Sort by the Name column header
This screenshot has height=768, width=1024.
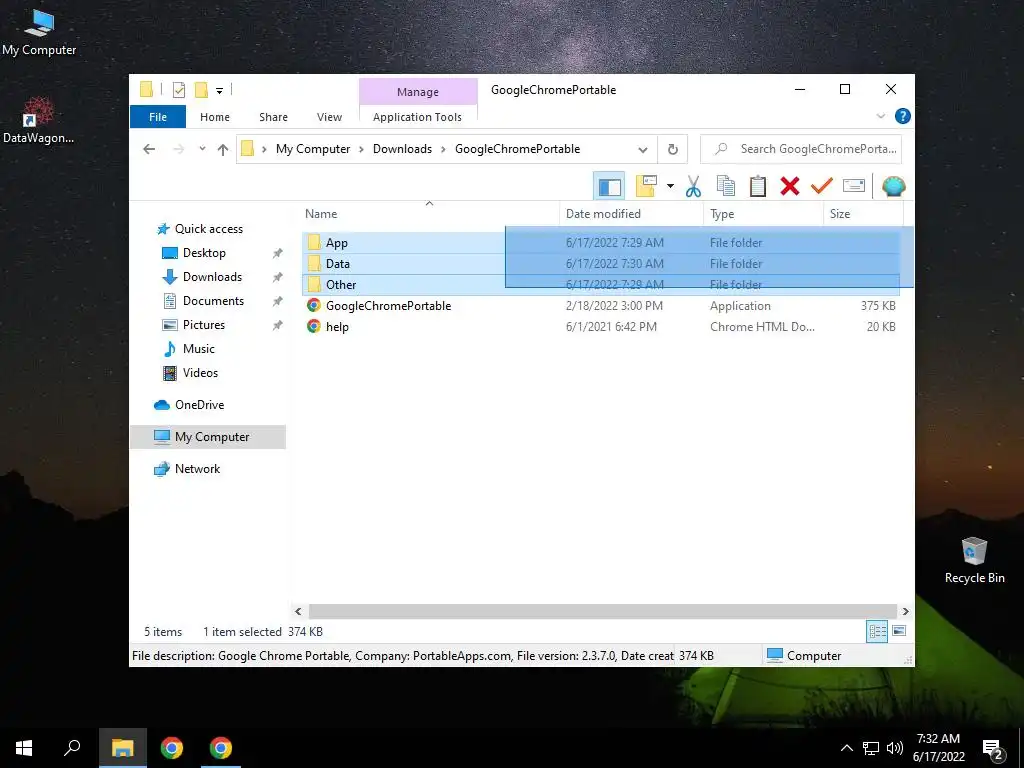tap(429, 214)
